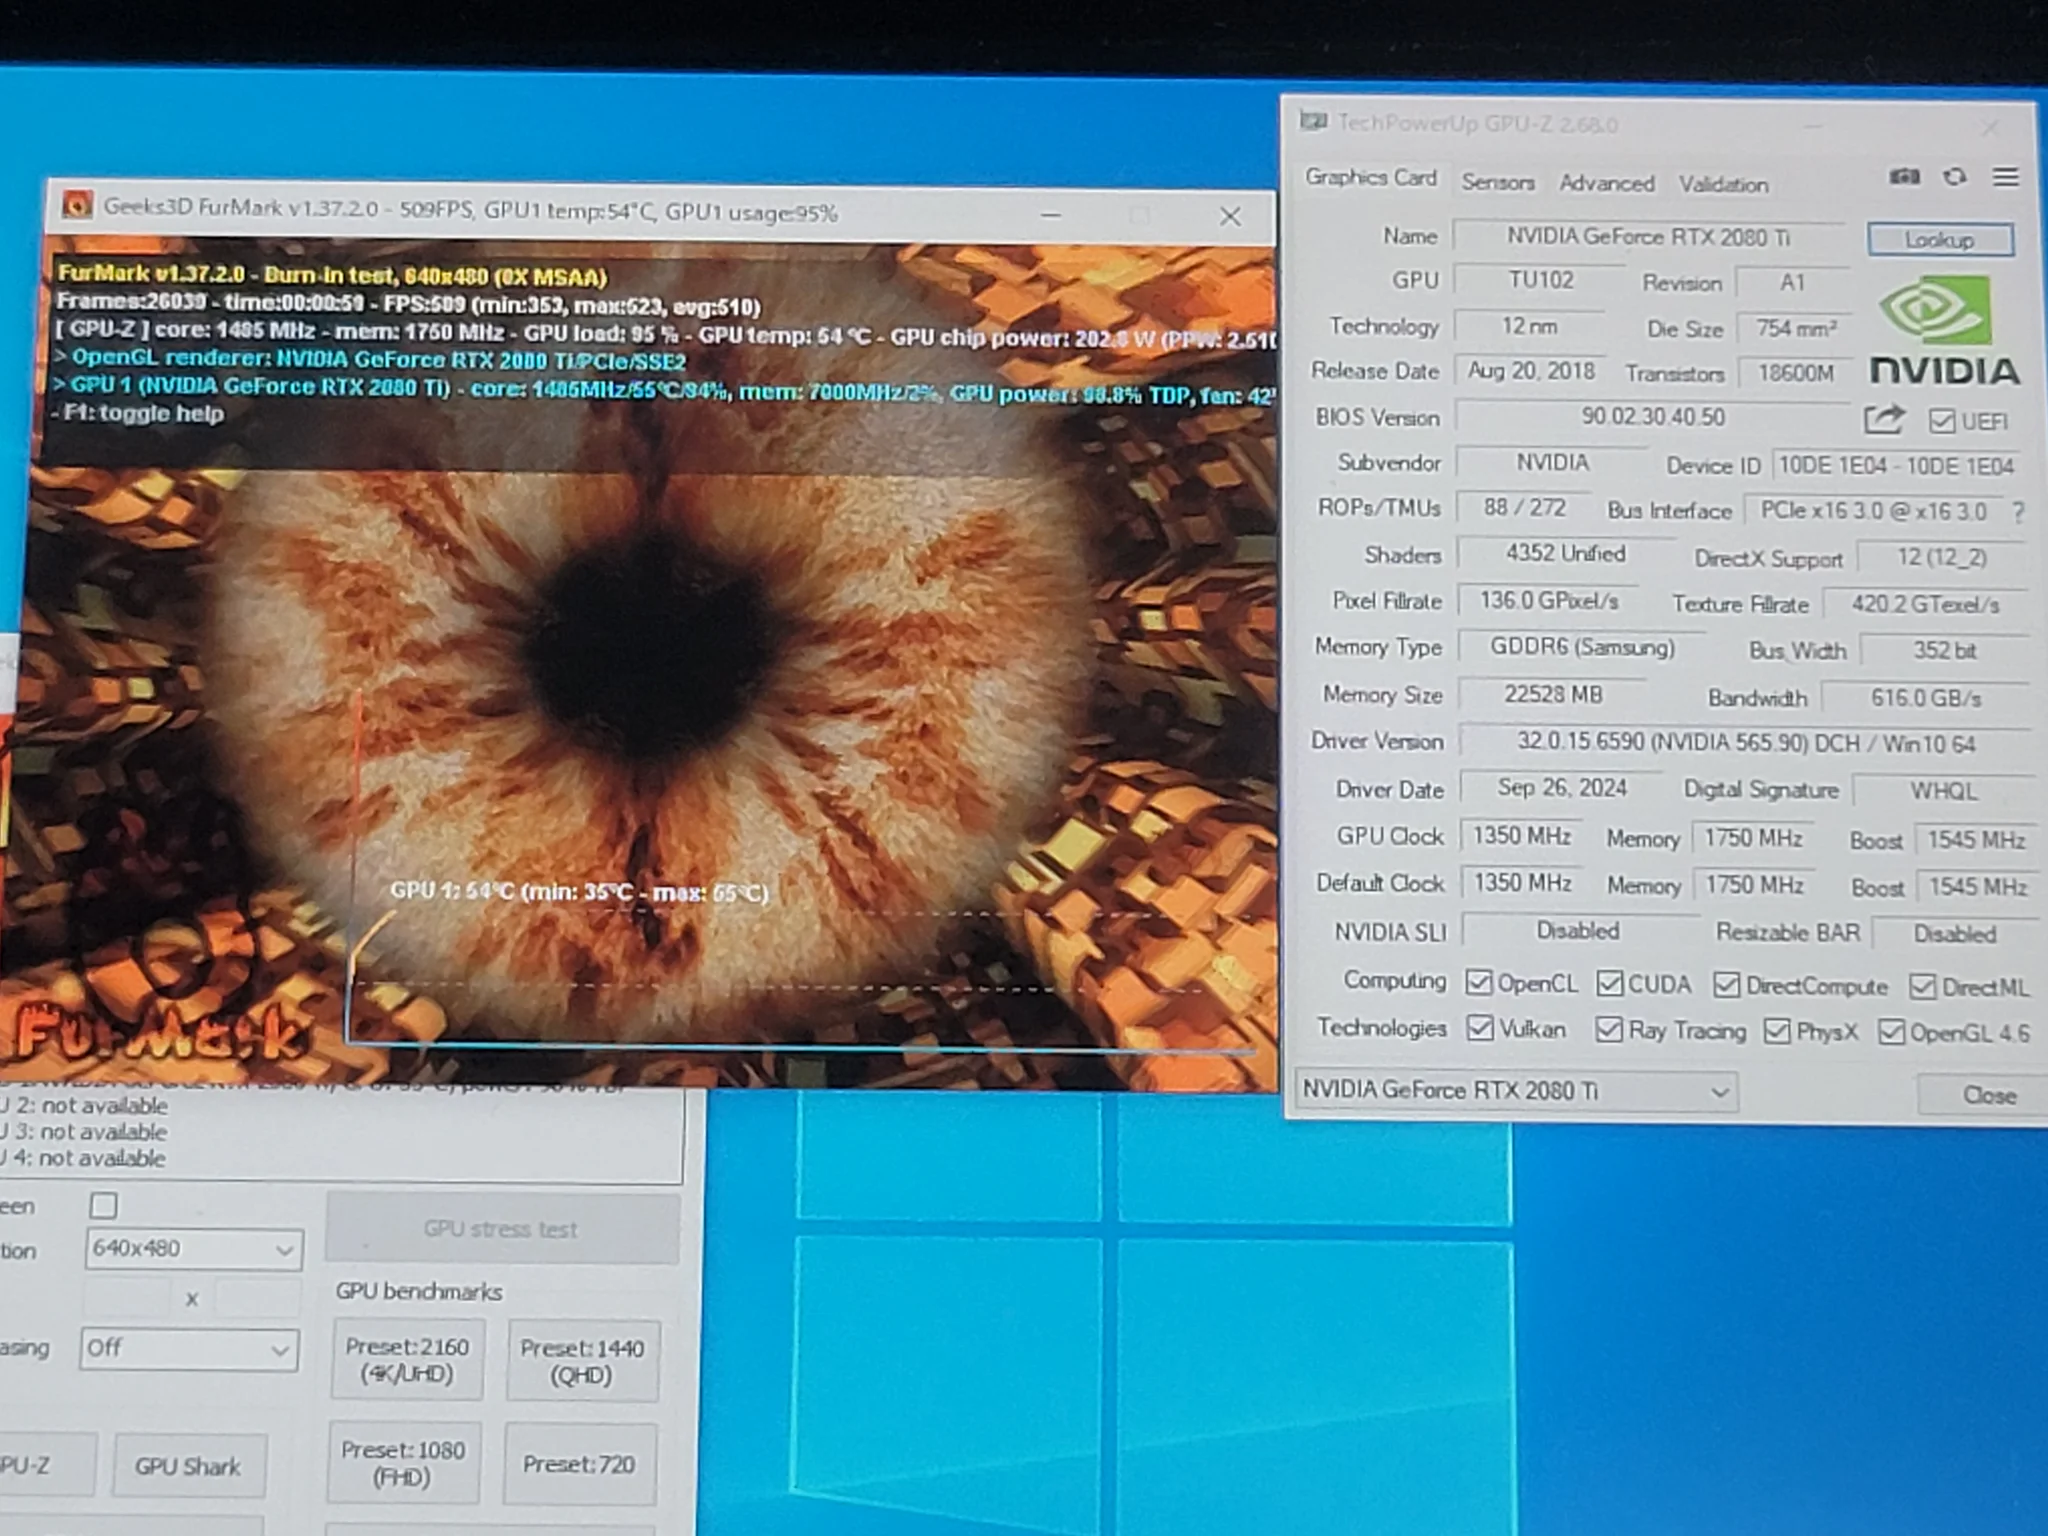Viewport: 2048px width, 1536px height.
Task: Click the Driver Version value 32.0.15.6590
Action: [1746, 743]
